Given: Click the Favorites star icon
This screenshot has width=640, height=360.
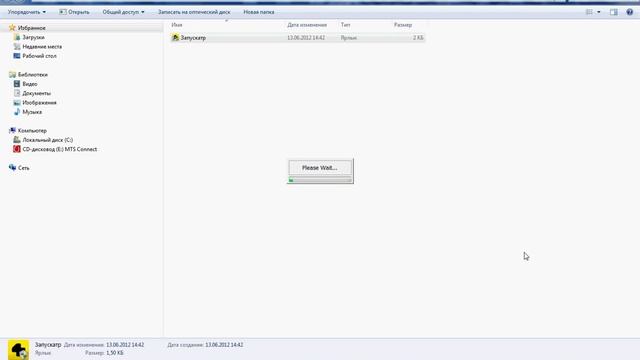Looking at the screenshot, I should click(12, 28).
